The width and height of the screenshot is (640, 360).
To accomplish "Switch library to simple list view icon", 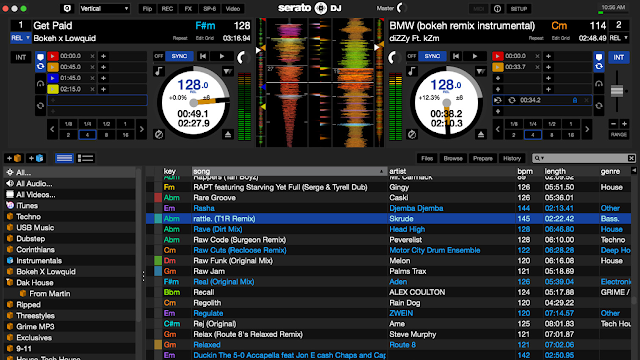I will point(64,158).
